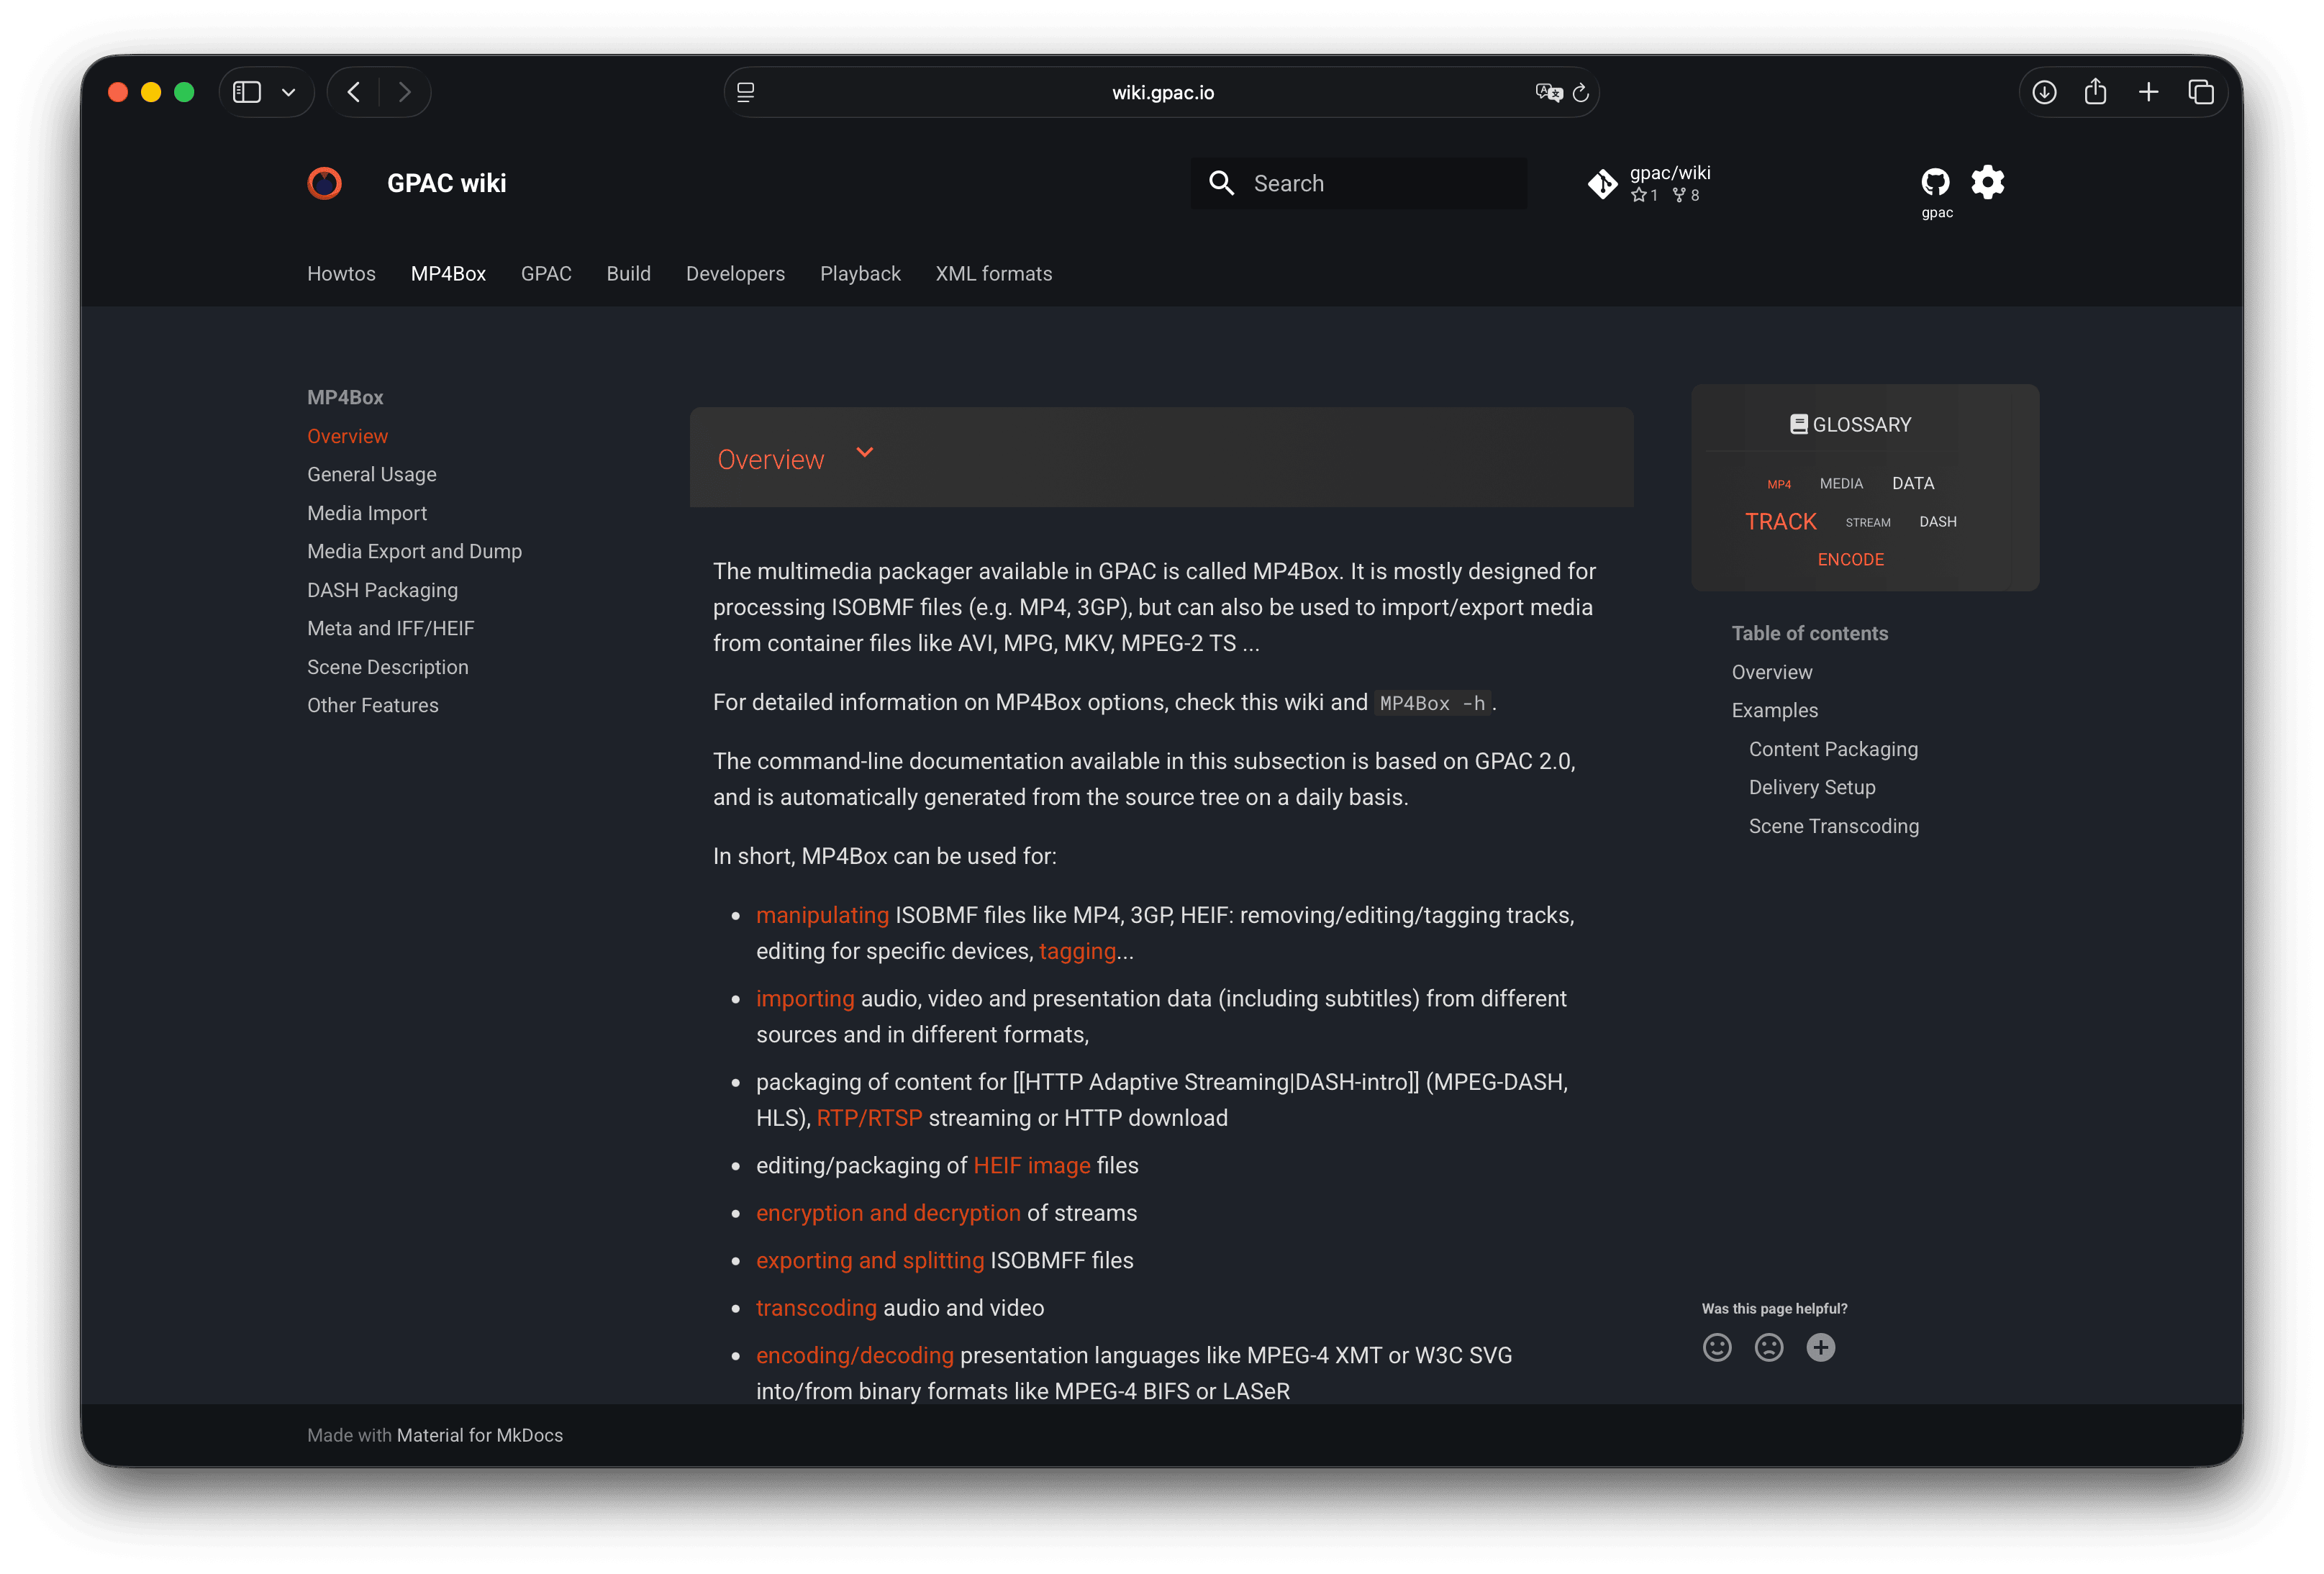Follow the 'manipulating' link
Image resolution: width=2324 pixels, height=1574 pixels.
pyautogui.click(x=822, y=915)
